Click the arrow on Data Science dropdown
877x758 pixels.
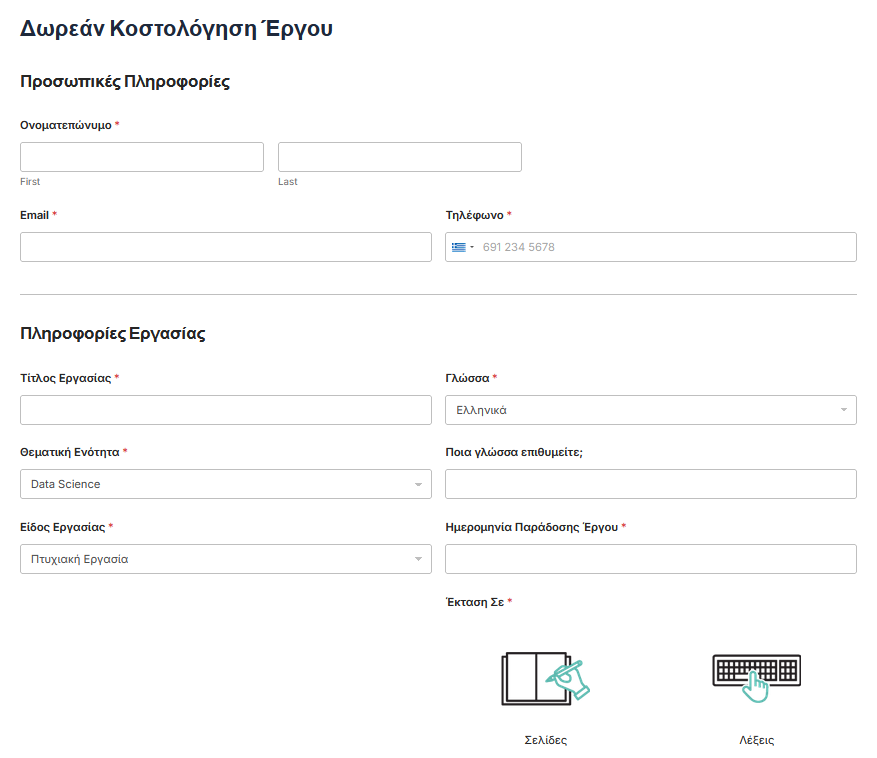pos(418,485)
